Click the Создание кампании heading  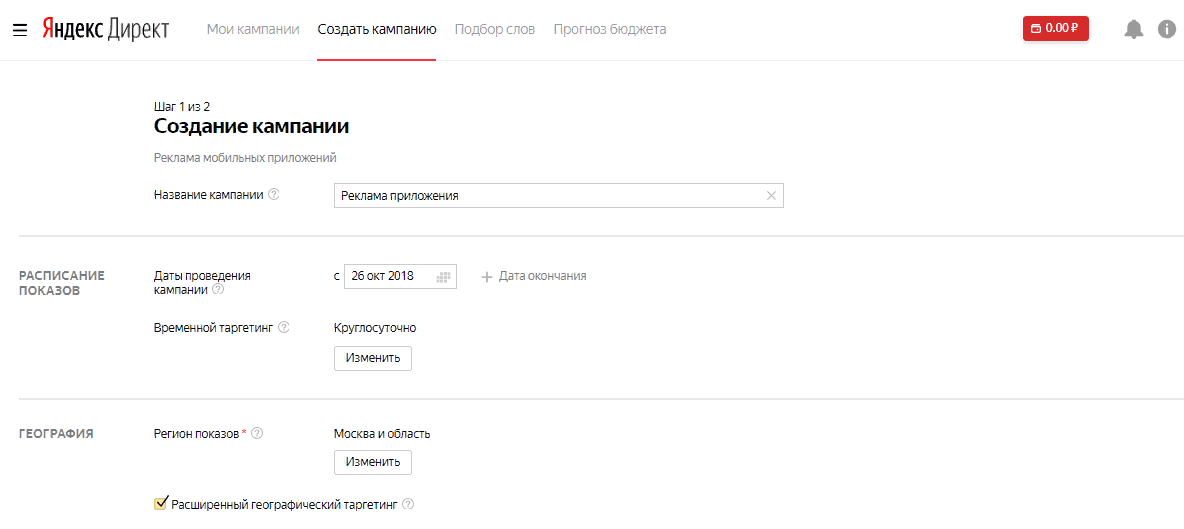pos(251,126)
